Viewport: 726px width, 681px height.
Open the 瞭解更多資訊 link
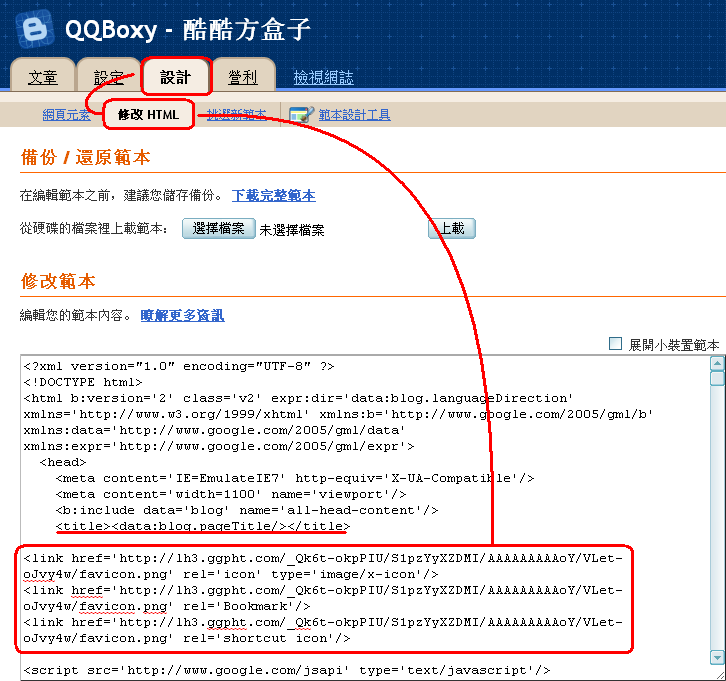(182, 315)
